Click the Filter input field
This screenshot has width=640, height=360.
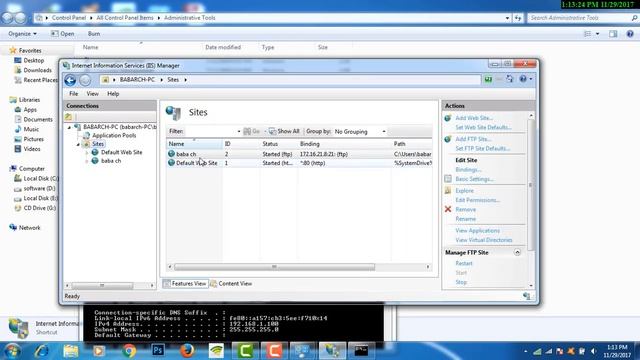211,131
